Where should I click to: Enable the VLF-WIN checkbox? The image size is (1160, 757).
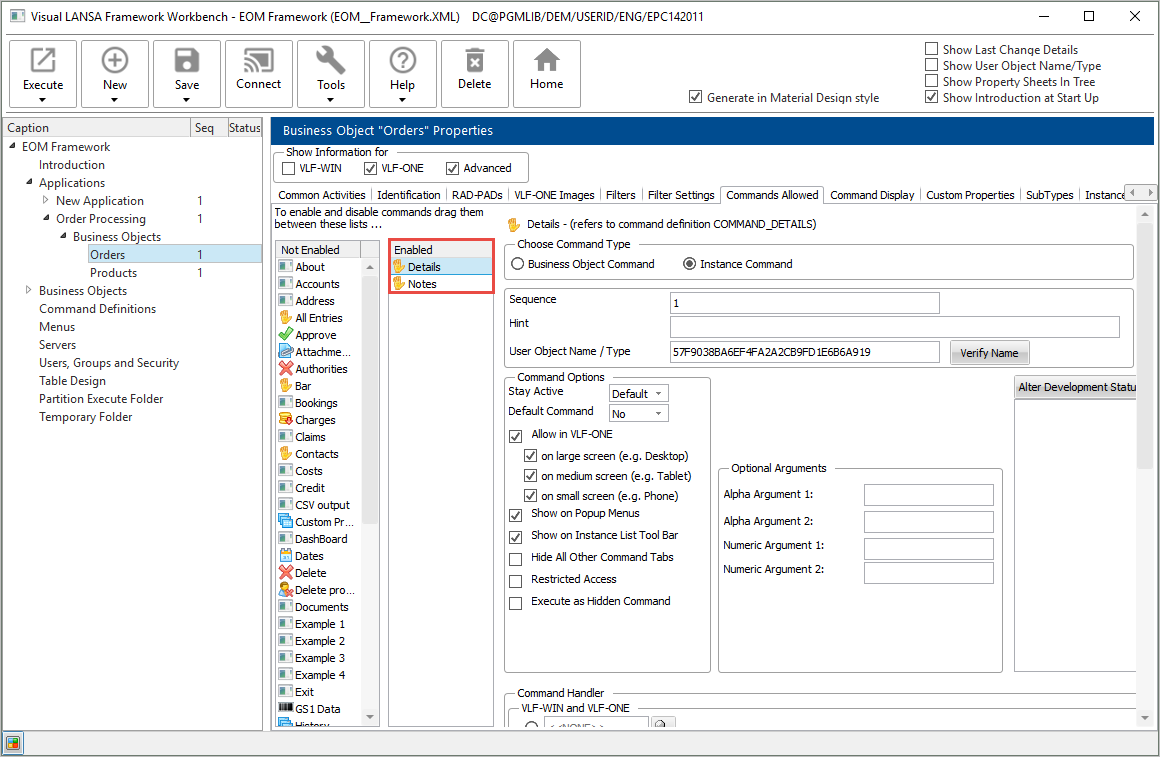click(289, 168)
